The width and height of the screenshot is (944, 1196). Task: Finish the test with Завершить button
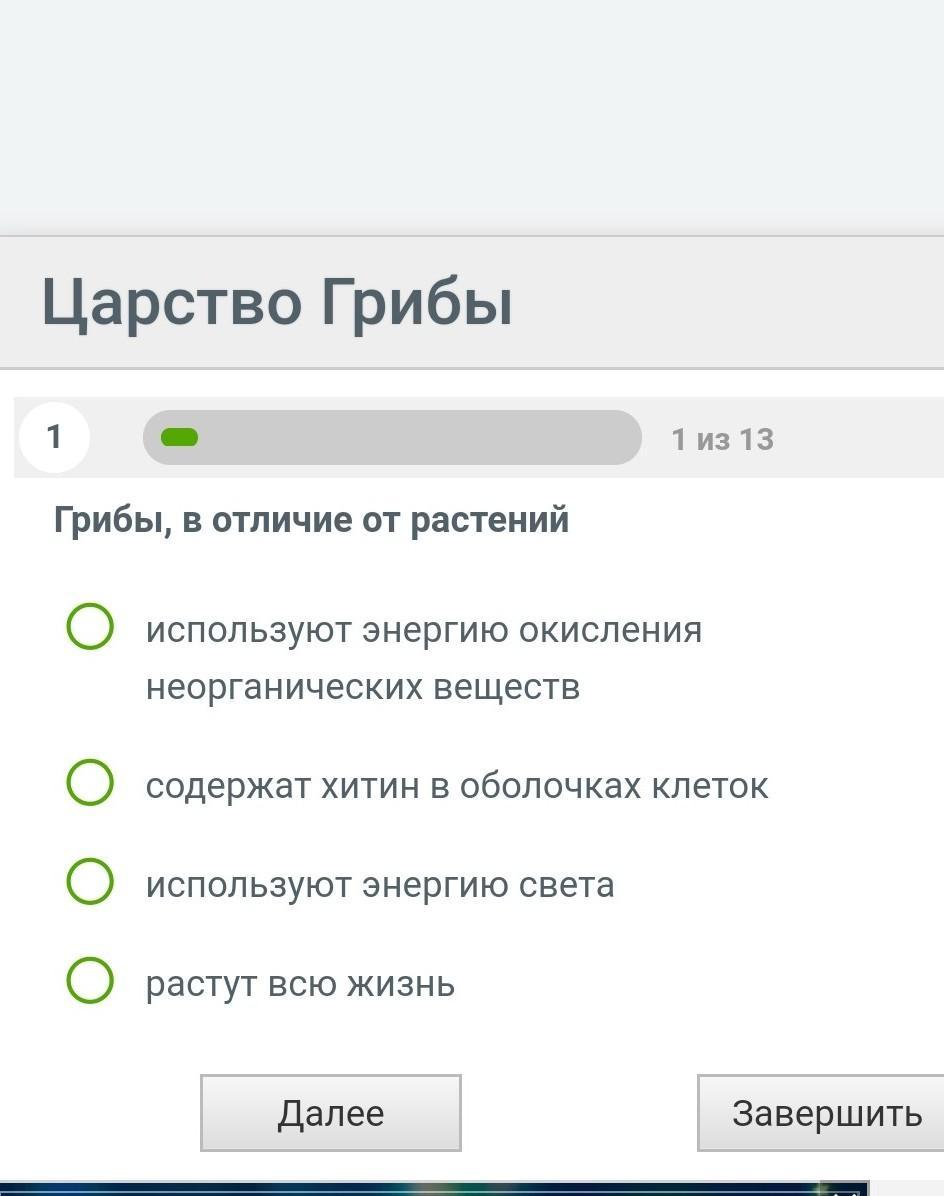tap(820, 1113)
